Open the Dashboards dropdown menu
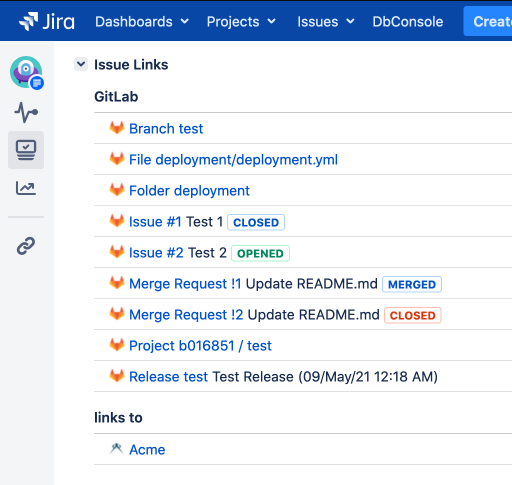Image resolution: width=512 pixels, height=485 pixels. pyautogui.click(x=142, y=22)
